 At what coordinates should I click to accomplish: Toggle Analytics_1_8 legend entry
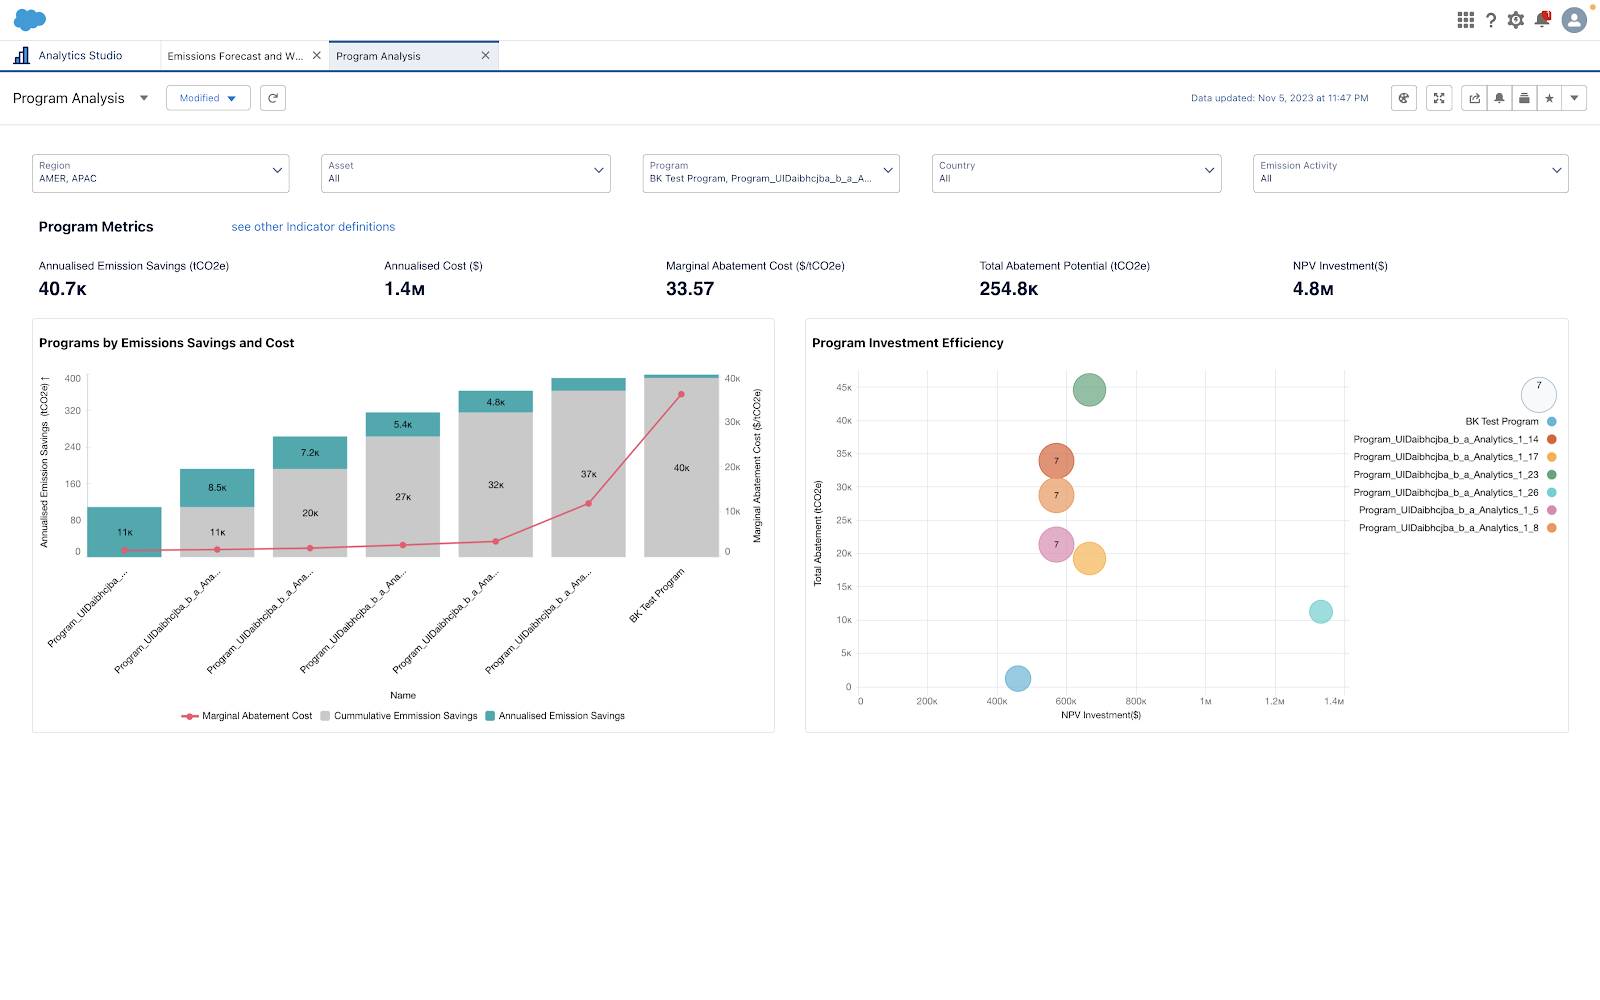pos(1458,528)
